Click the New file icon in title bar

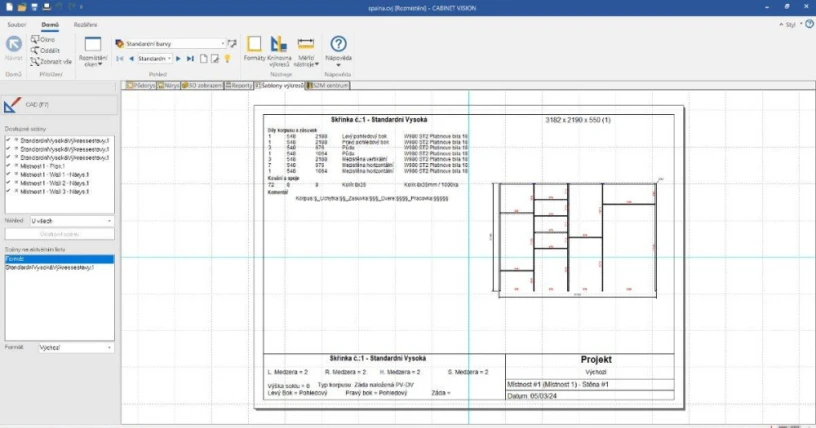[x=9, y=7]
